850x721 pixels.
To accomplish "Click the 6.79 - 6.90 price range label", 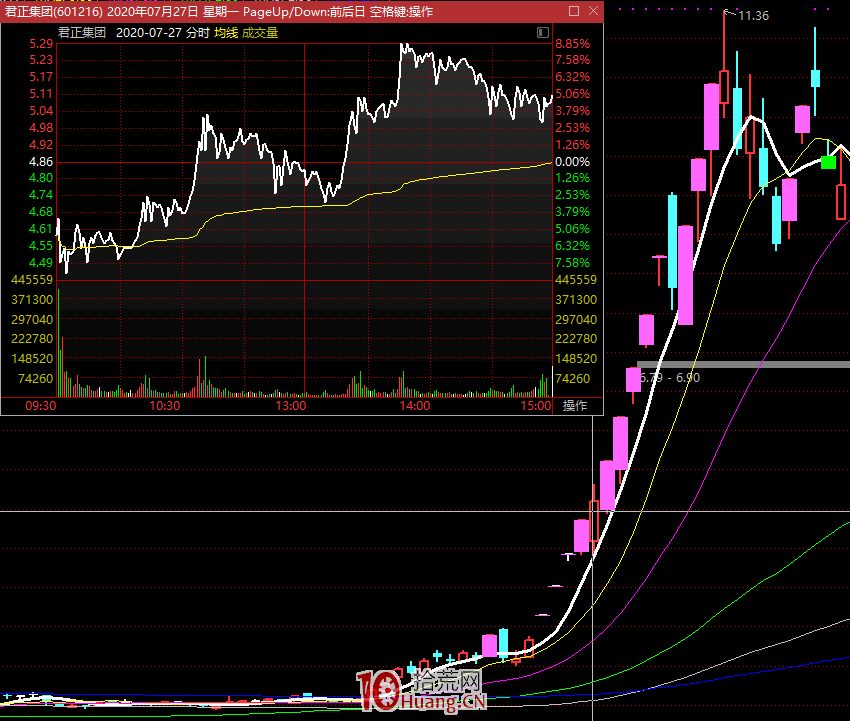I will pos(670,378).
